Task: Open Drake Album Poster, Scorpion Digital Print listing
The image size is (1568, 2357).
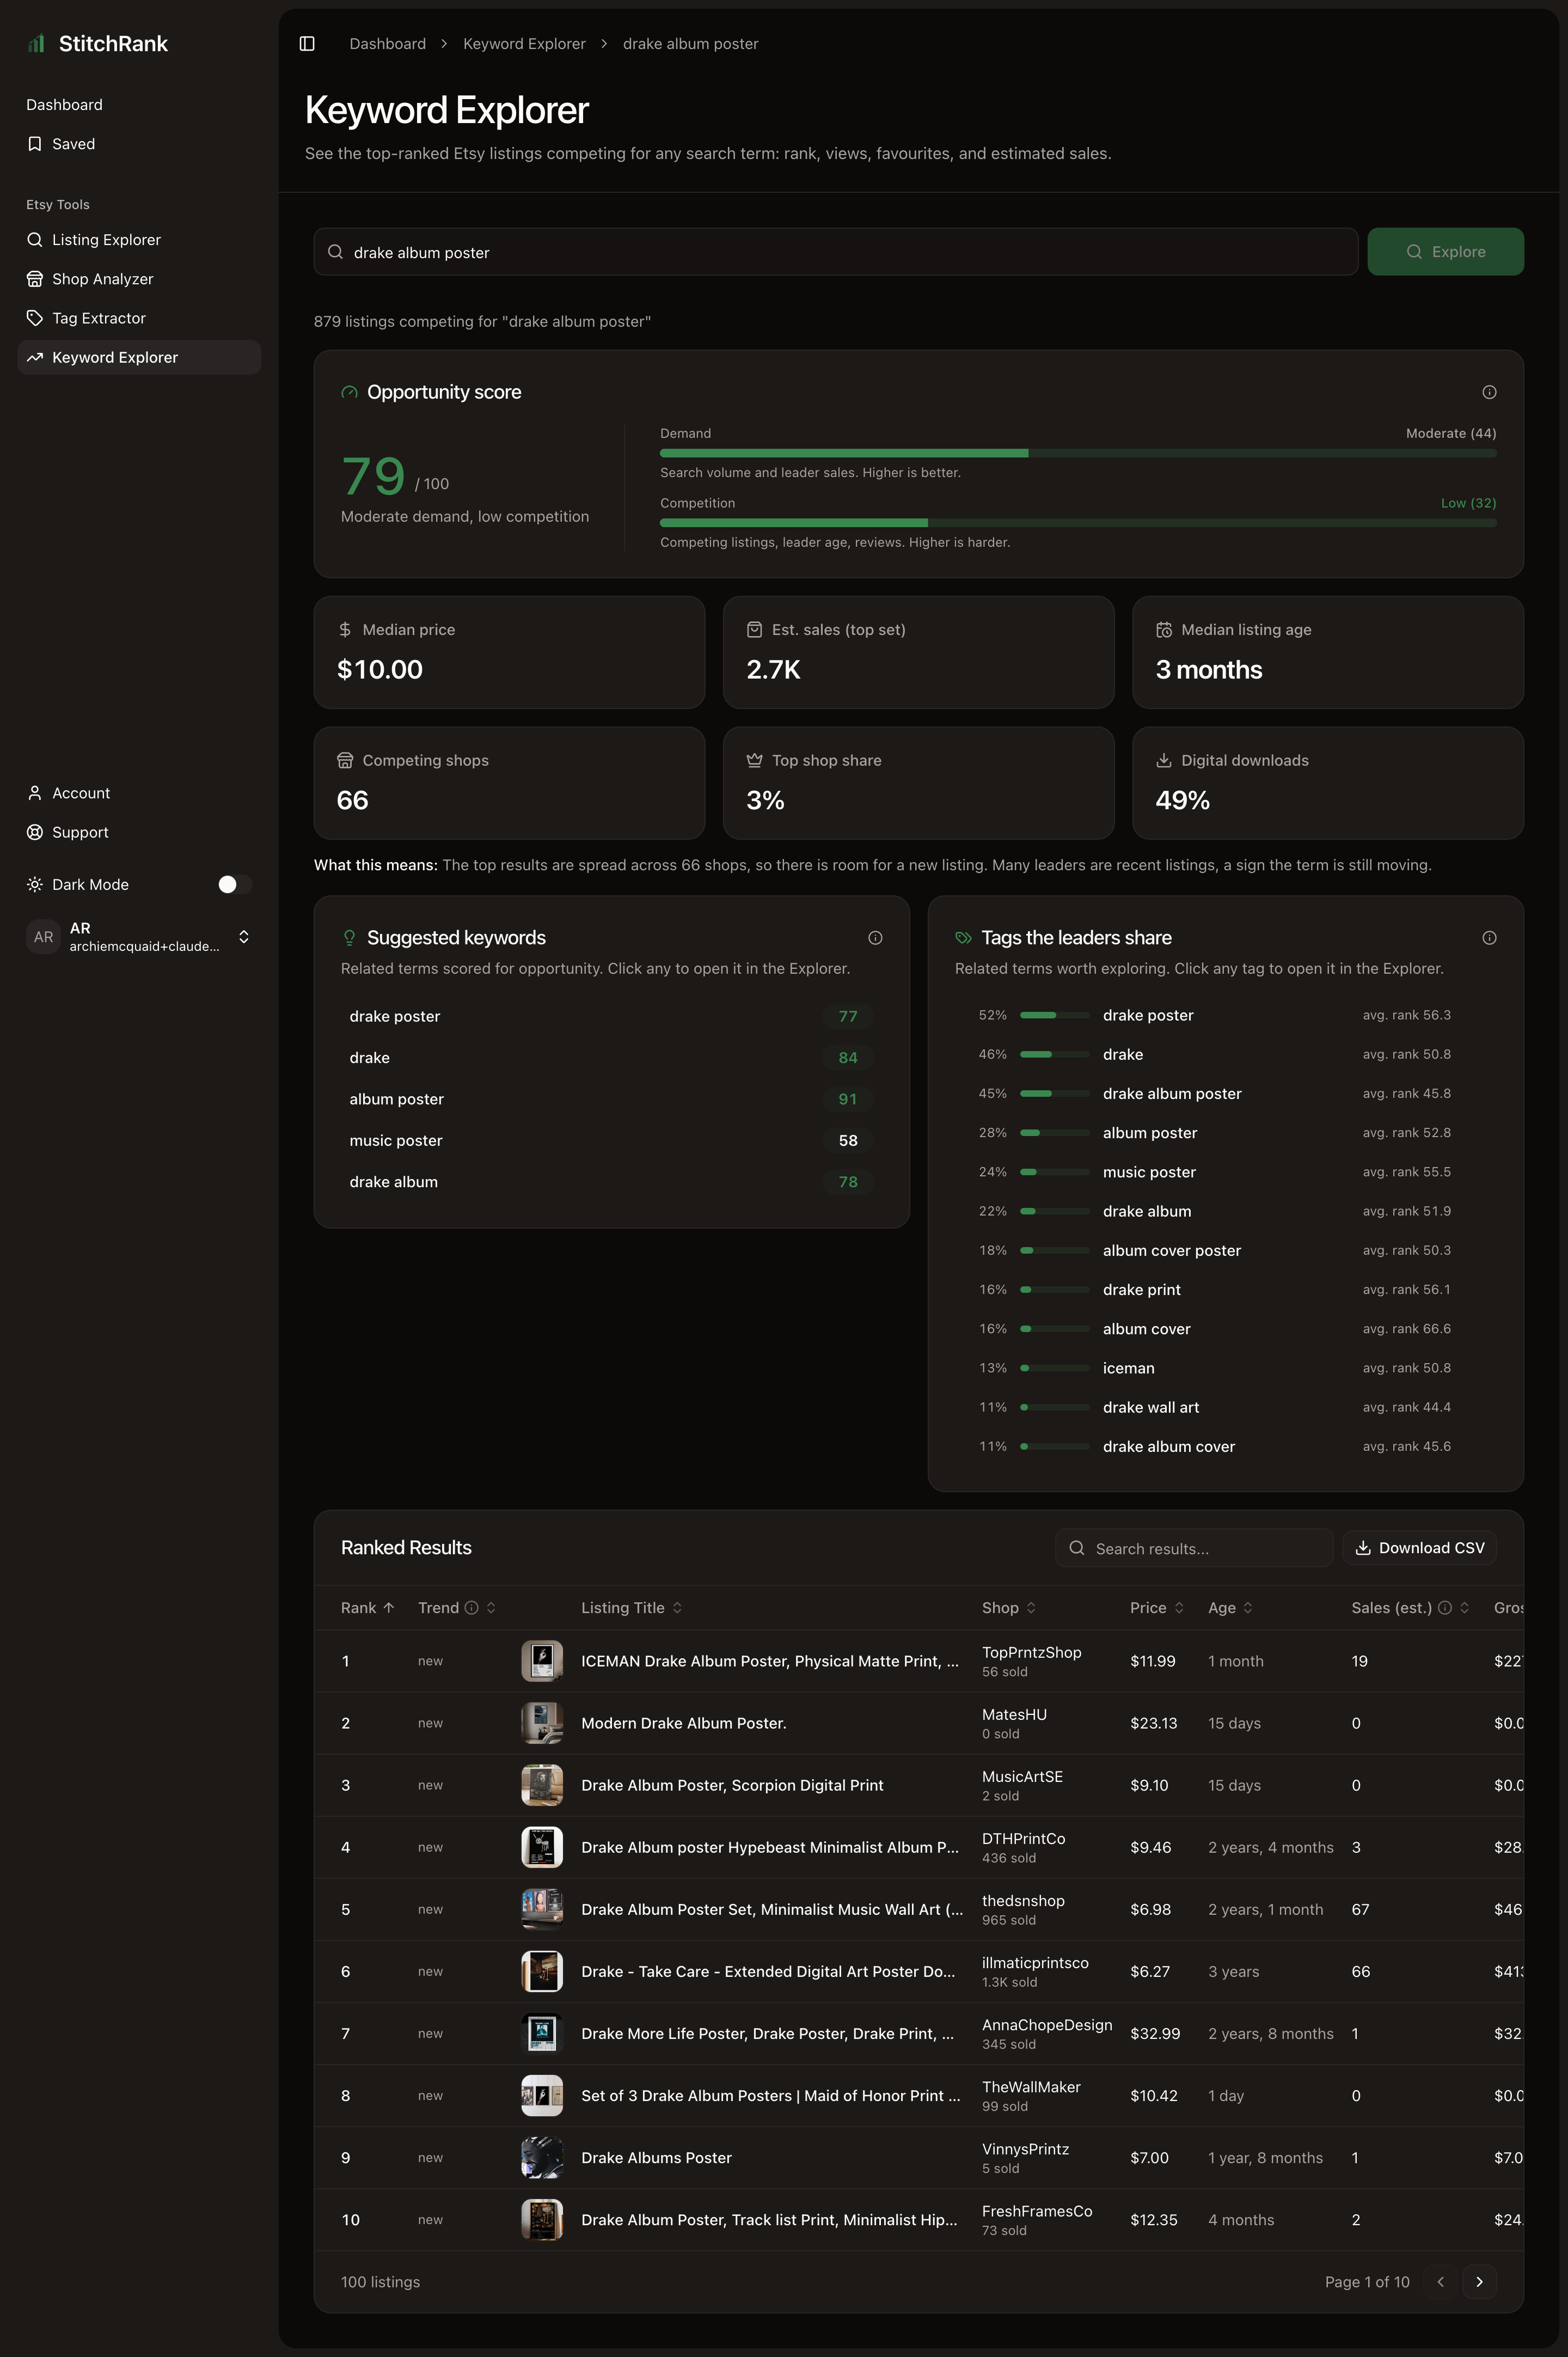Action: tap(732, 1785)
